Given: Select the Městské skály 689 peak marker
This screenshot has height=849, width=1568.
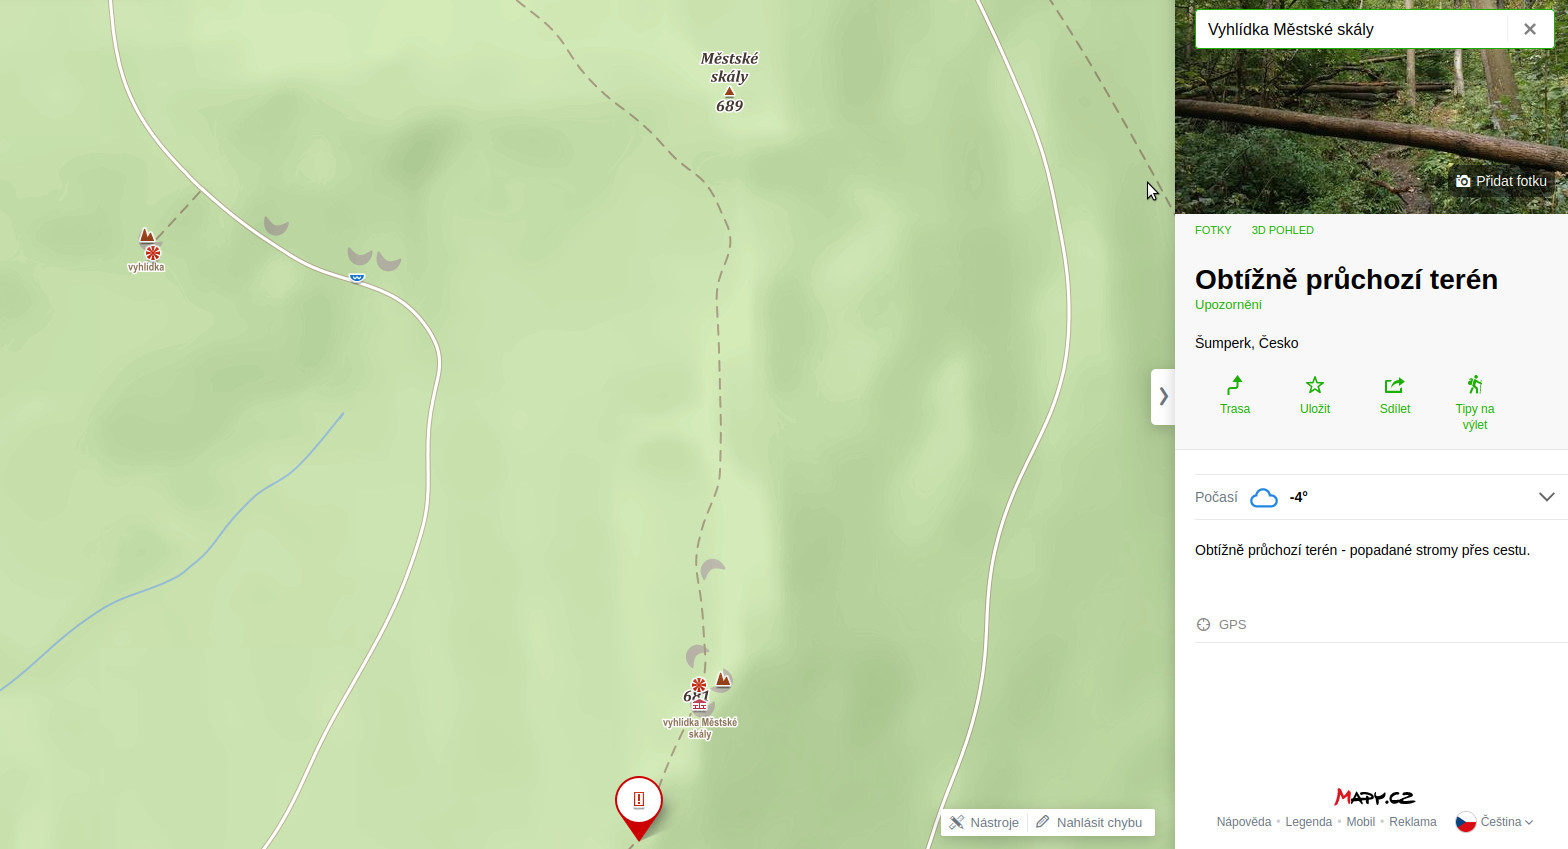Looking at the screenshot, I should coord(729,92).
